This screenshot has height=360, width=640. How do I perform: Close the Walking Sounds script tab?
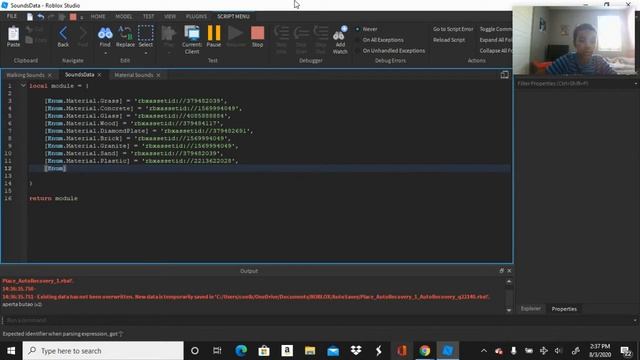[x=50, y=75]
